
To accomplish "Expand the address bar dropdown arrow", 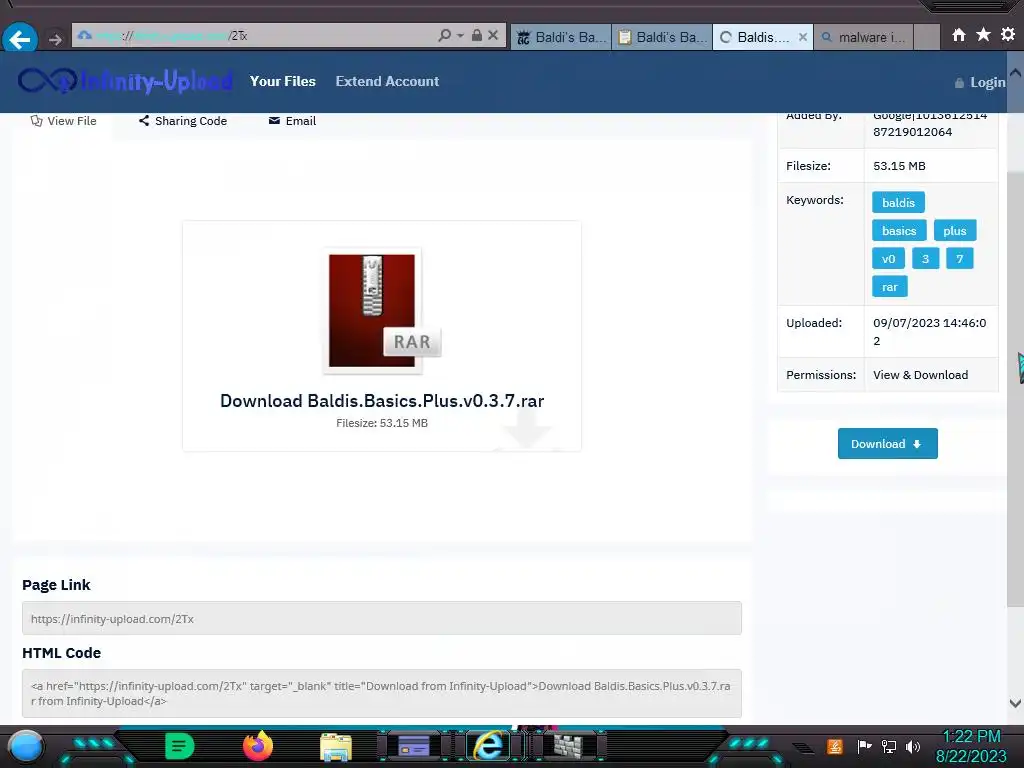I will pyautogui.click(x=460, y=35).
